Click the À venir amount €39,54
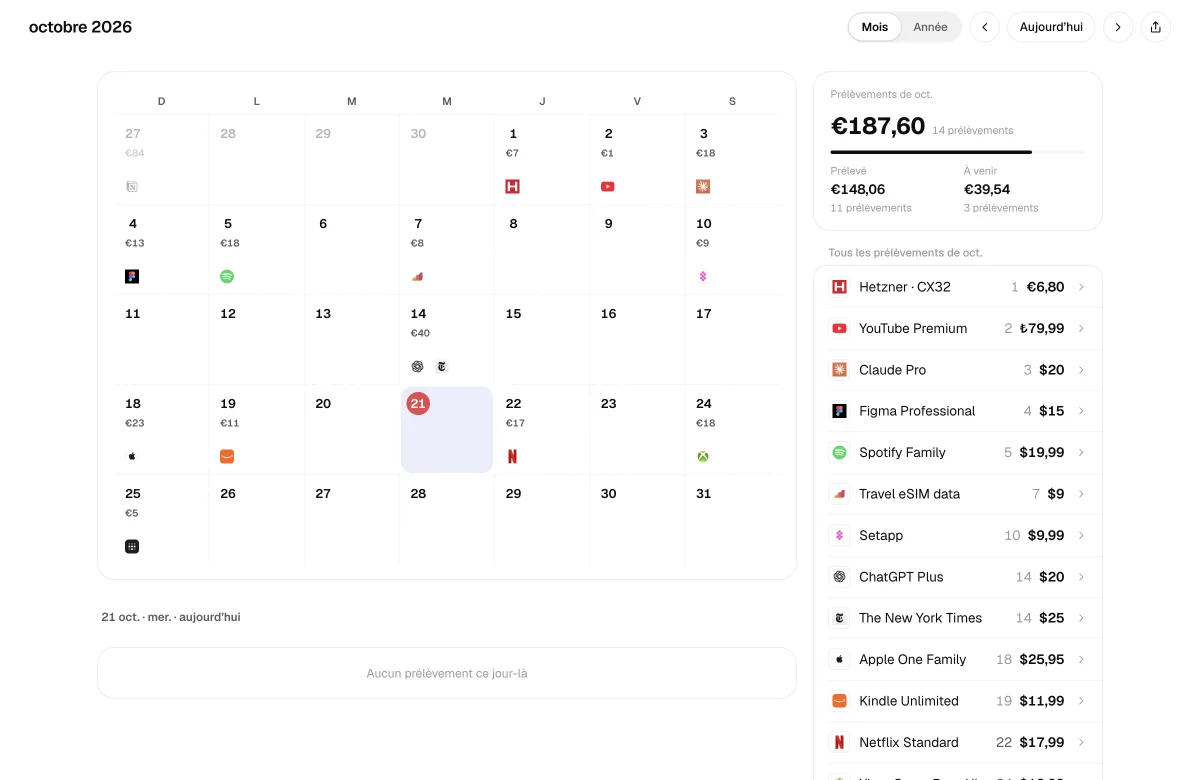This screenshot has width=1200, height=780. [987, 189]
